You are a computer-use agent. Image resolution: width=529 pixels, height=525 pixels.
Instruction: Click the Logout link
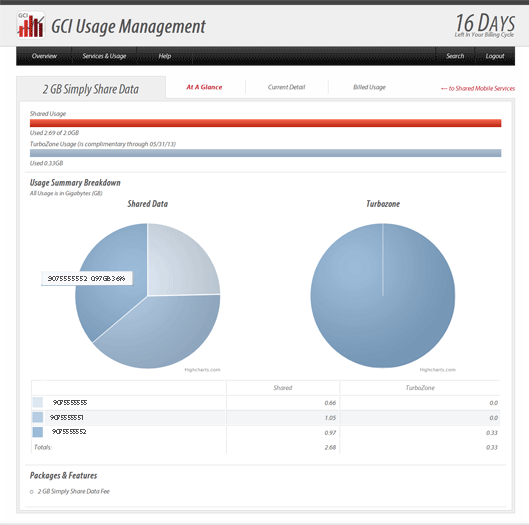click(495, 56)
